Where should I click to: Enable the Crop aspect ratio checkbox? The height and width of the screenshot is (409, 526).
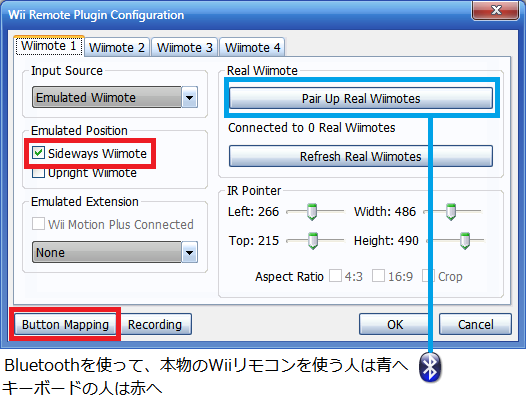click(427, 276)
